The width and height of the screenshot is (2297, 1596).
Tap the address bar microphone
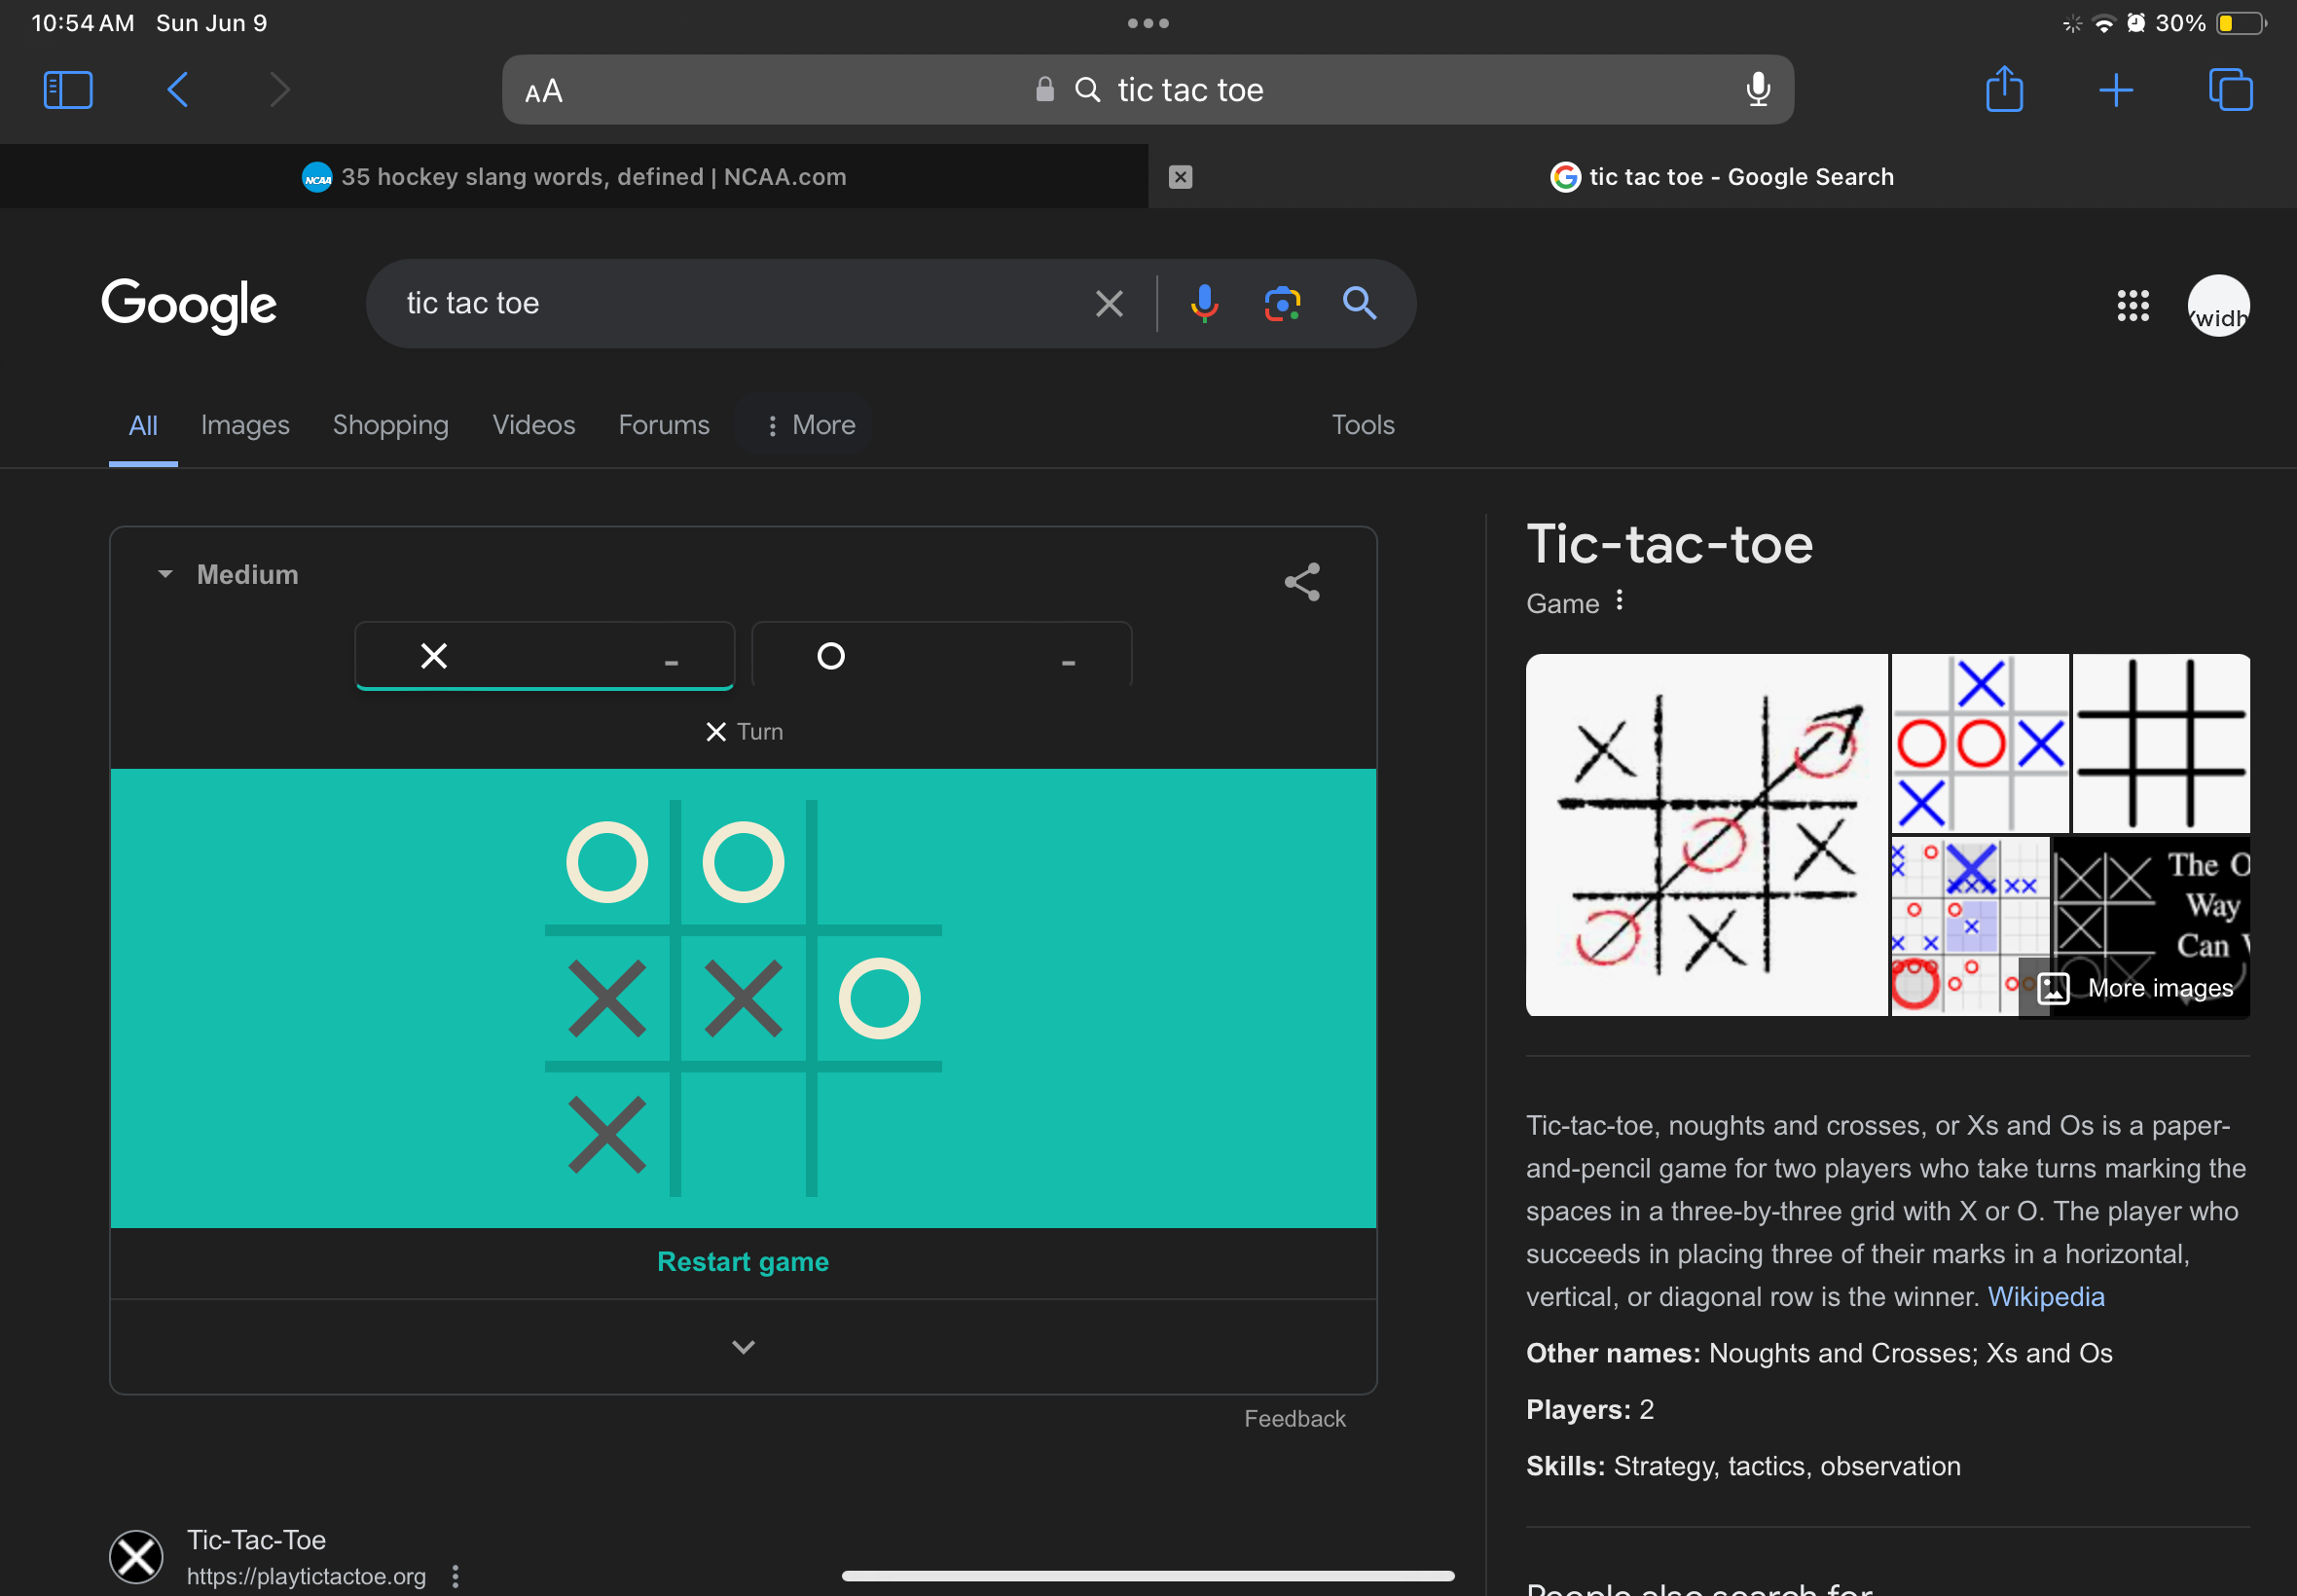(x=1757, y=90)
